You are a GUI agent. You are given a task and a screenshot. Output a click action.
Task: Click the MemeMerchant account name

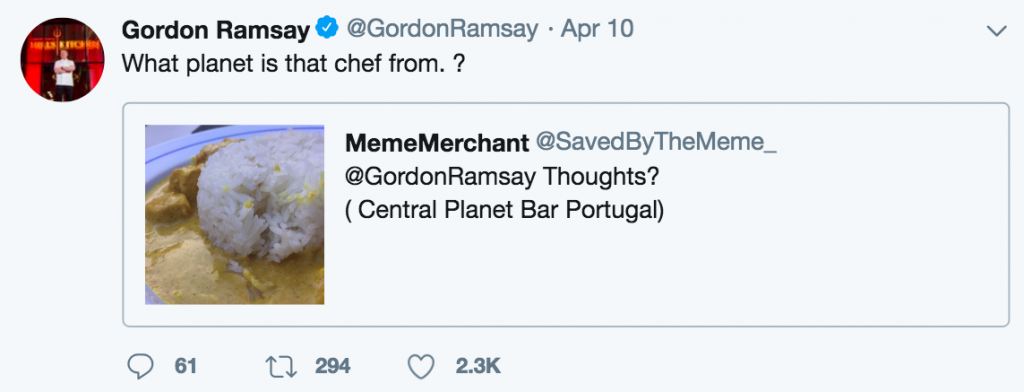click(x=437, y=143)
